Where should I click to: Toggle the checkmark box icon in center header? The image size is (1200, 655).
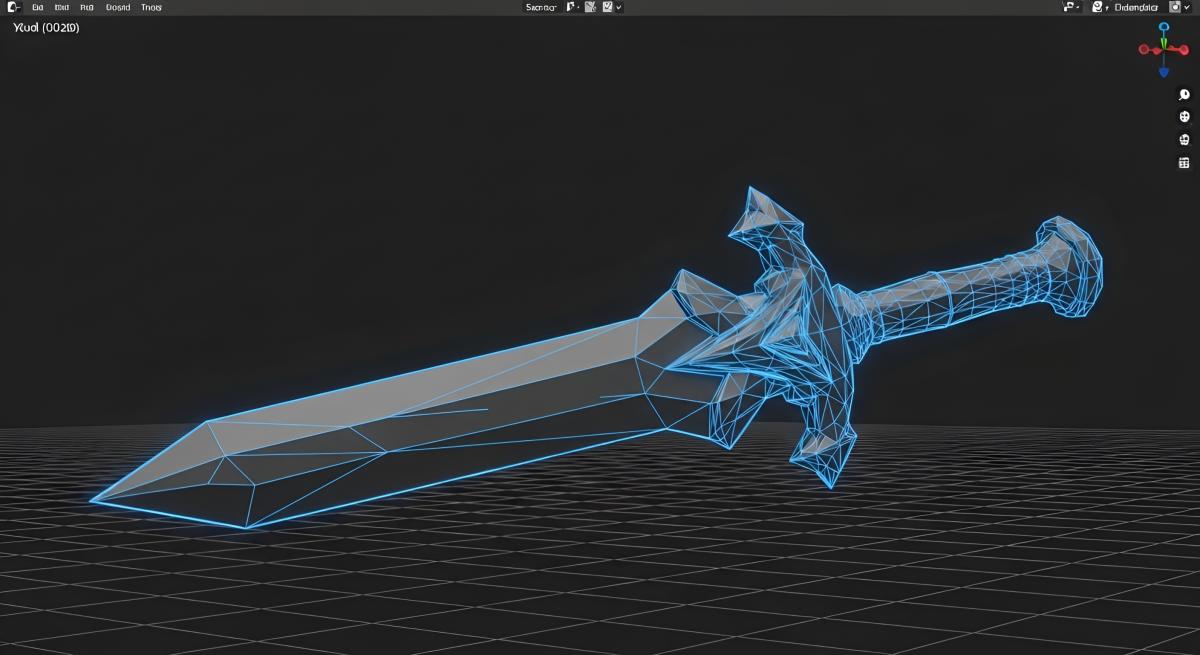coord(606,7)
